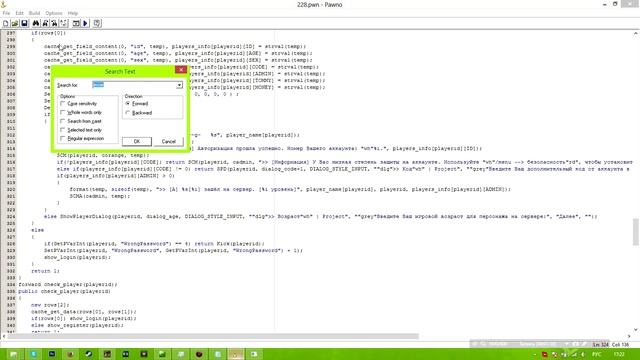The width and height of the screenshot is (640, 360).
Task: Click the Ln 324 status bar entry
Action: tap(600, 344)
